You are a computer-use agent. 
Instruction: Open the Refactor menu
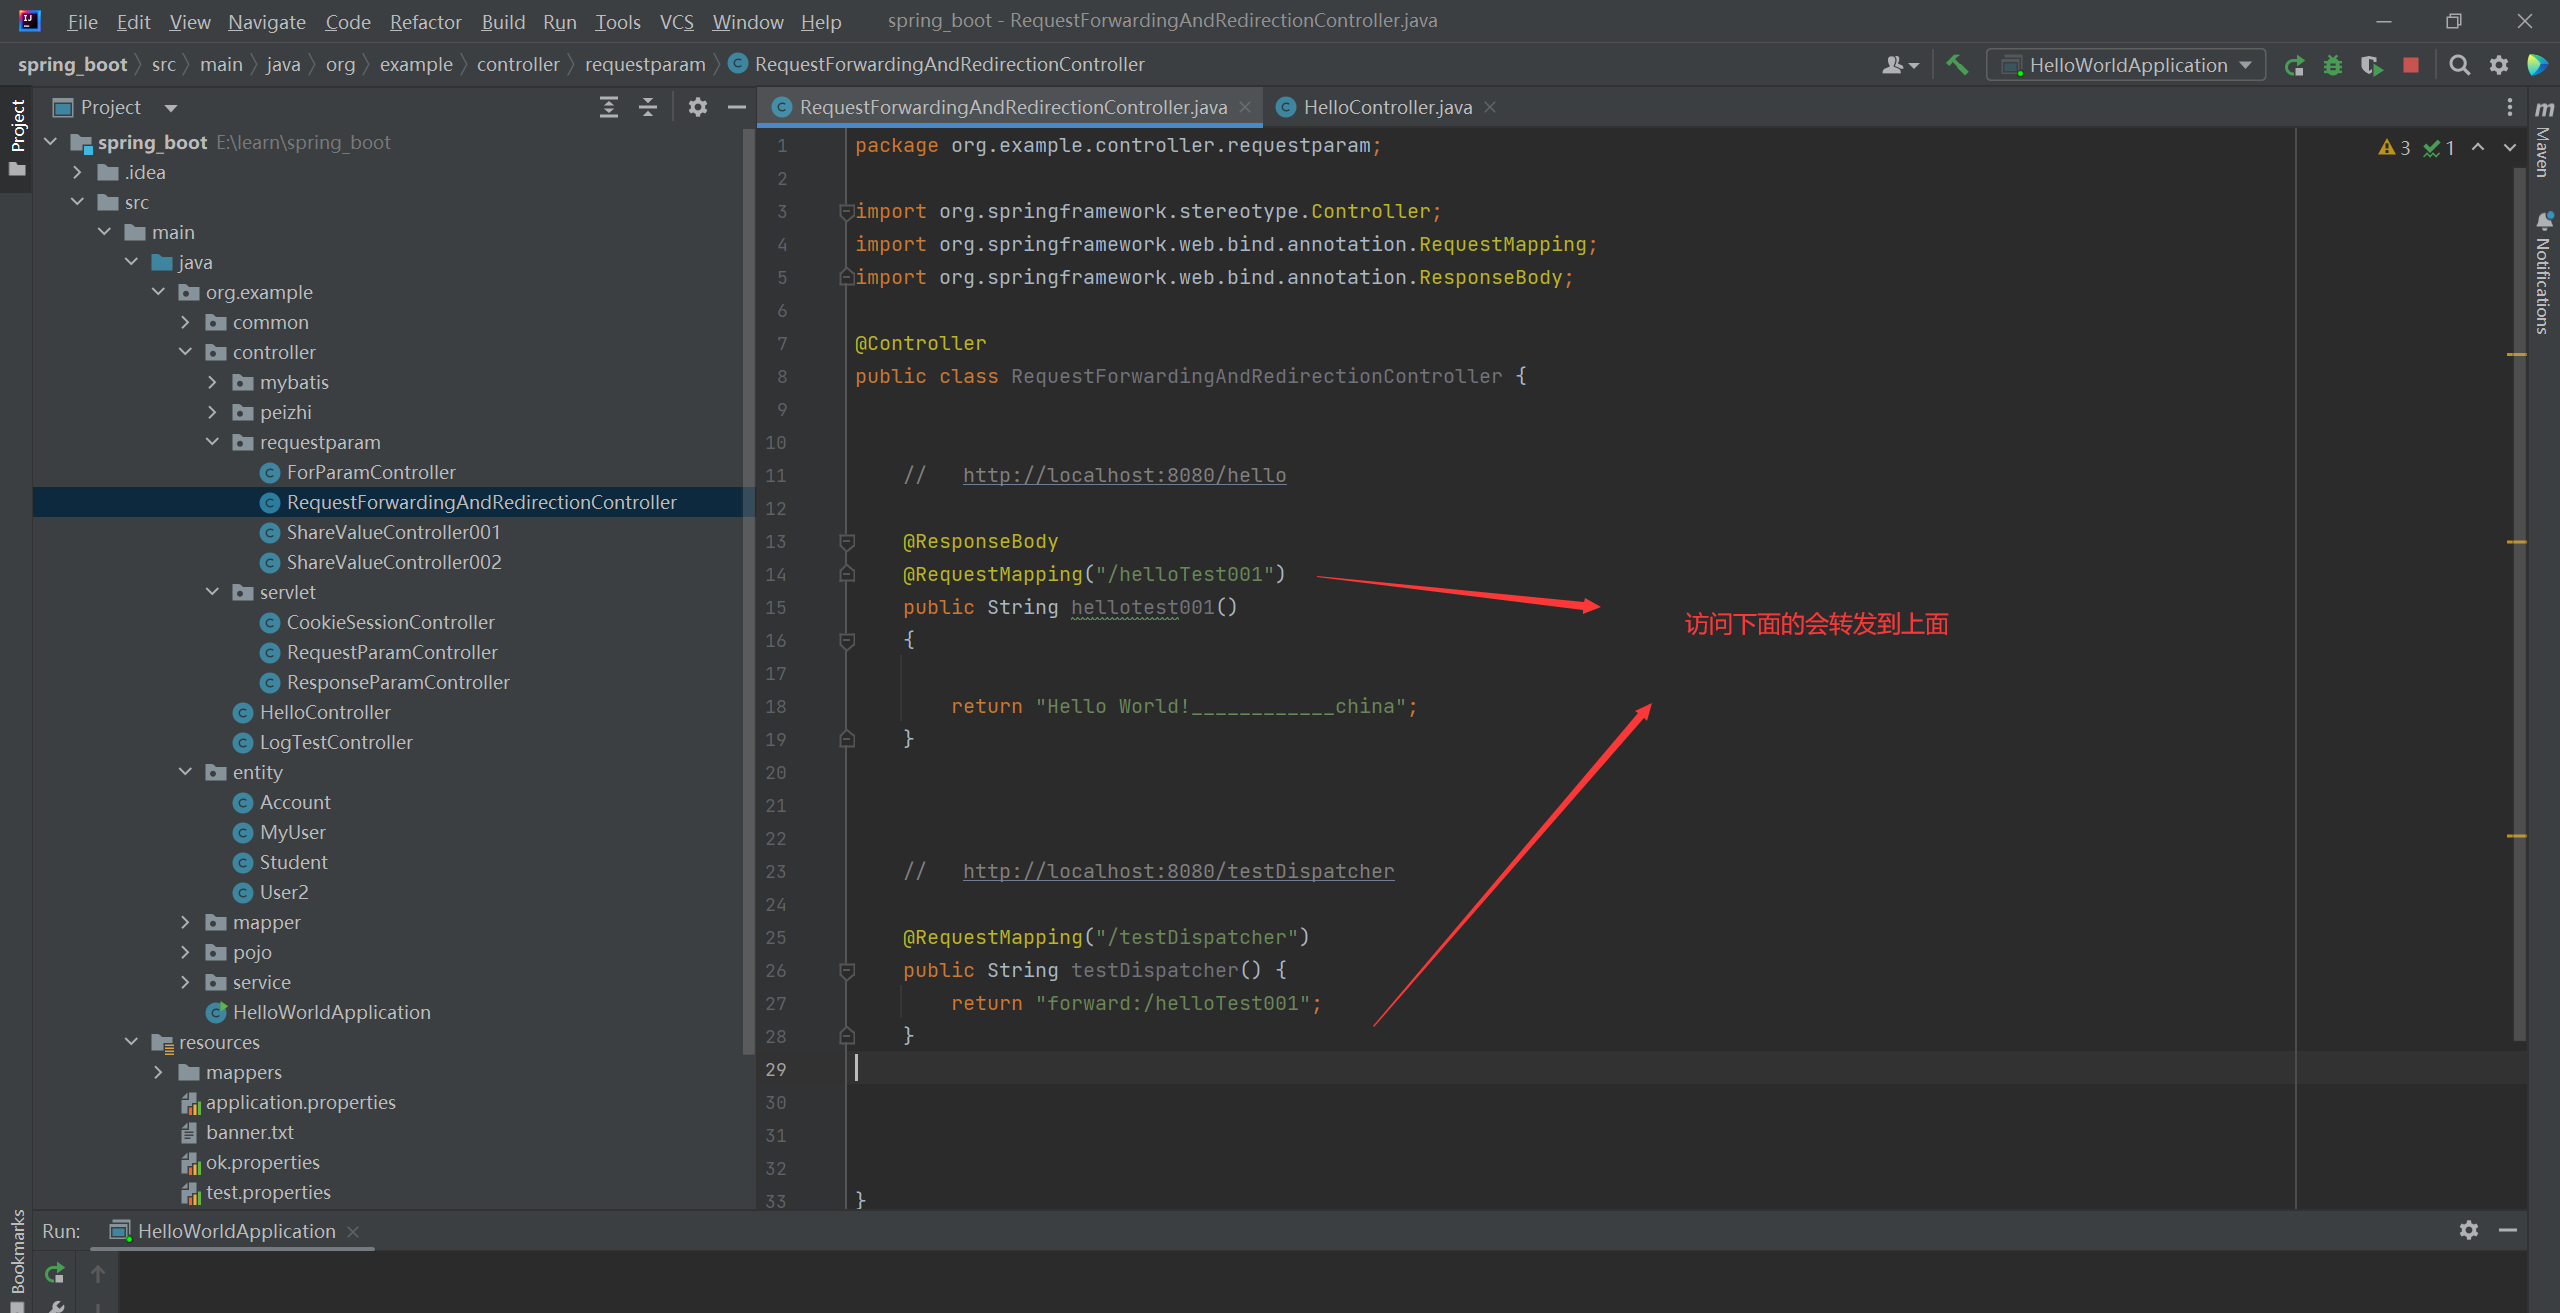(x=425, y=21)
